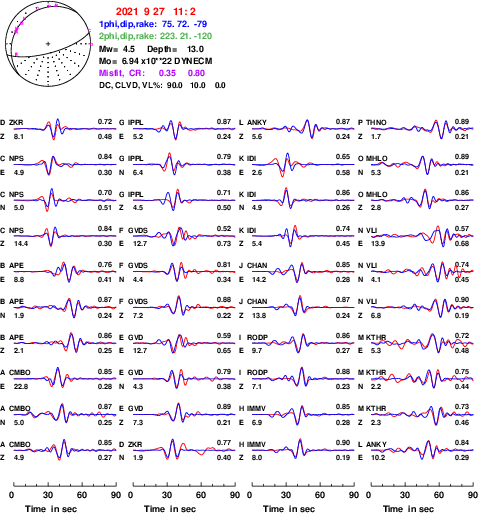Select the Mw 4.5 magnitude text
The image size is (478, 513).
point(117,49)
